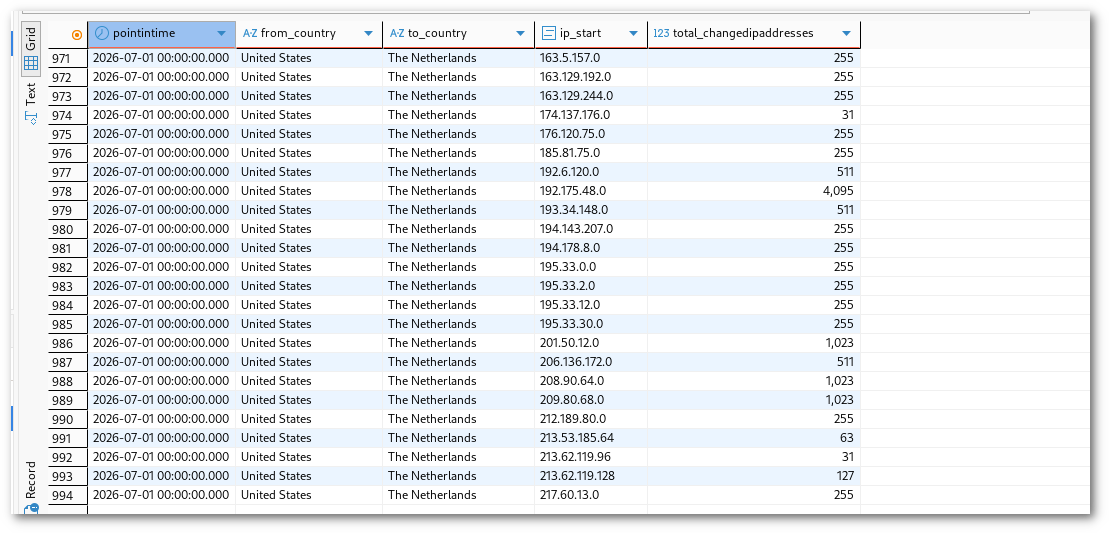This screenshot has height=533, width=1109.
Task: Click the ip_start cell 194.143.207.0
Action: point(591,229)
